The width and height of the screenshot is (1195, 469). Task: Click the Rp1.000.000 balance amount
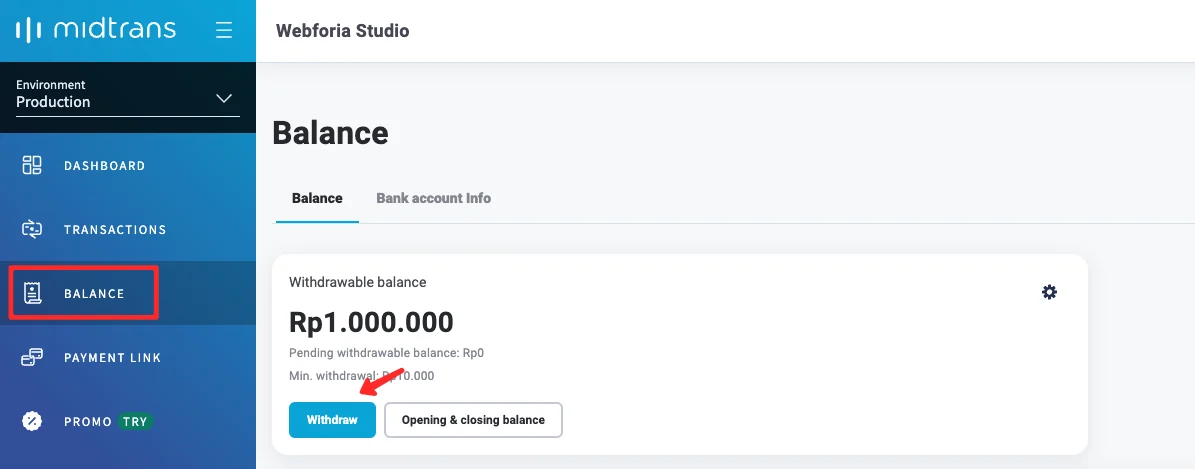point(371,322)
